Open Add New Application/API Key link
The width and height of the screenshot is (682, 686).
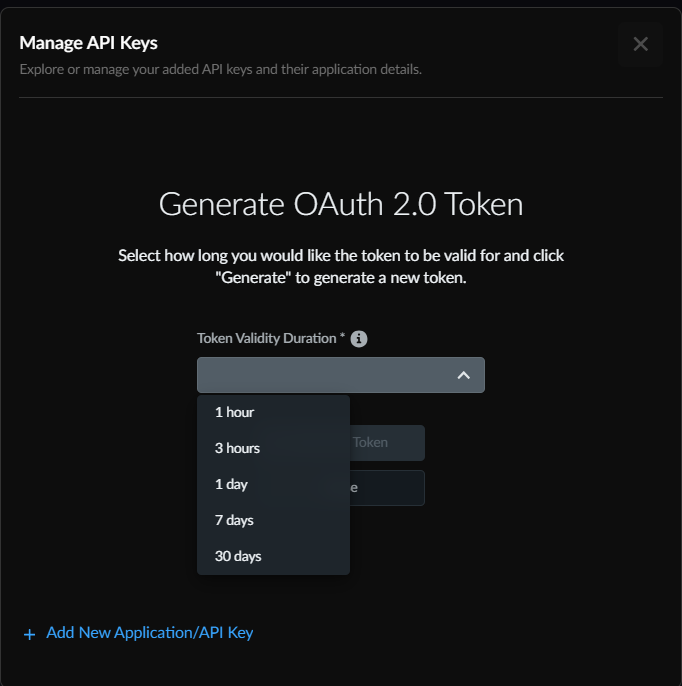[x=150, y=633]
